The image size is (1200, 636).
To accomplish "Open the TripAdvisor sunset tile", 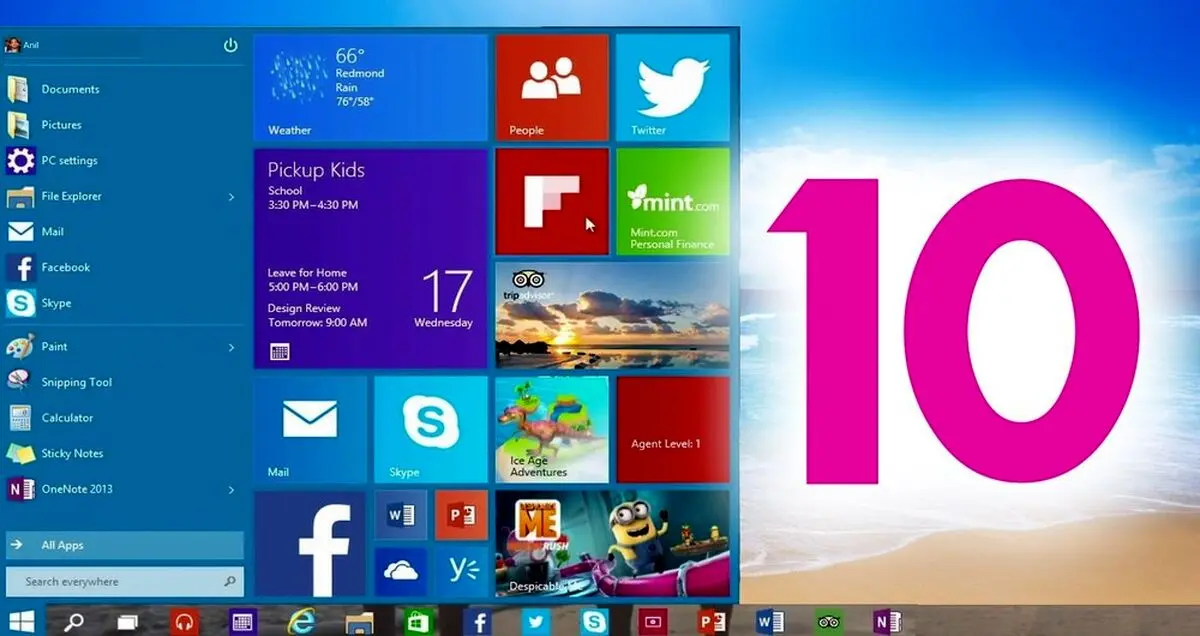I will point(612,316).
